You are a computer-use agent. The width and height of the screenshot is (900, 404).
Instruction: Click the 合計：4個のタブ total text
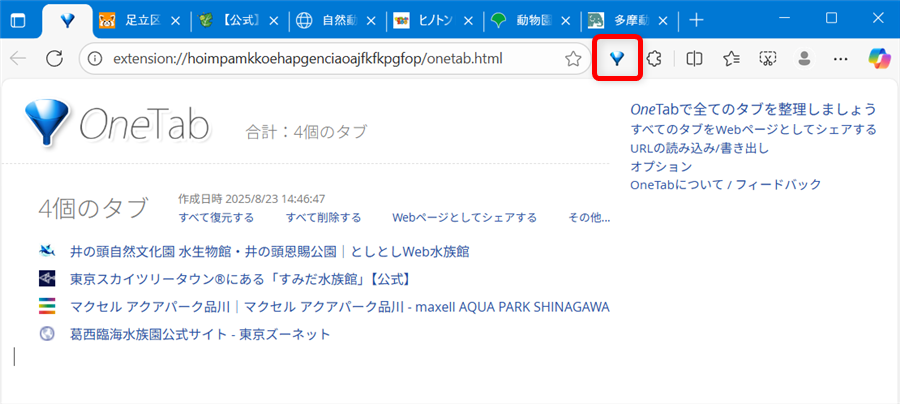pyautogui.click(x=306, y=132)
